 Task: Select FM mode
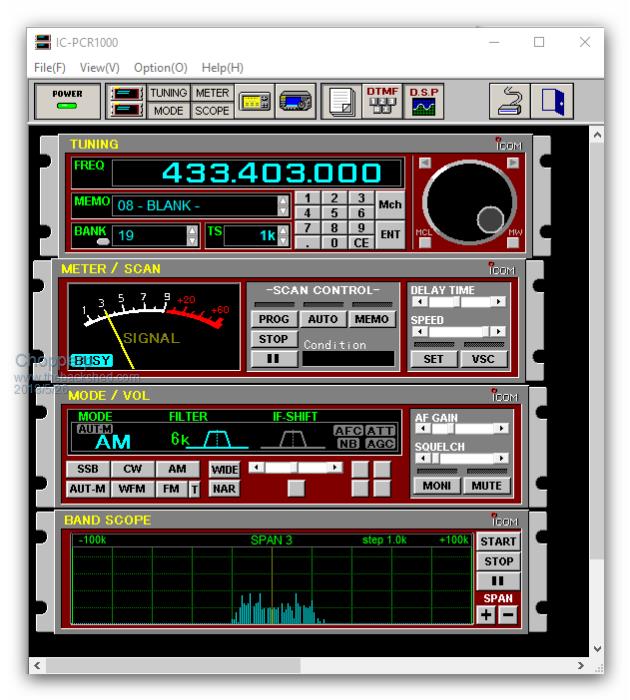pos(171,489)
